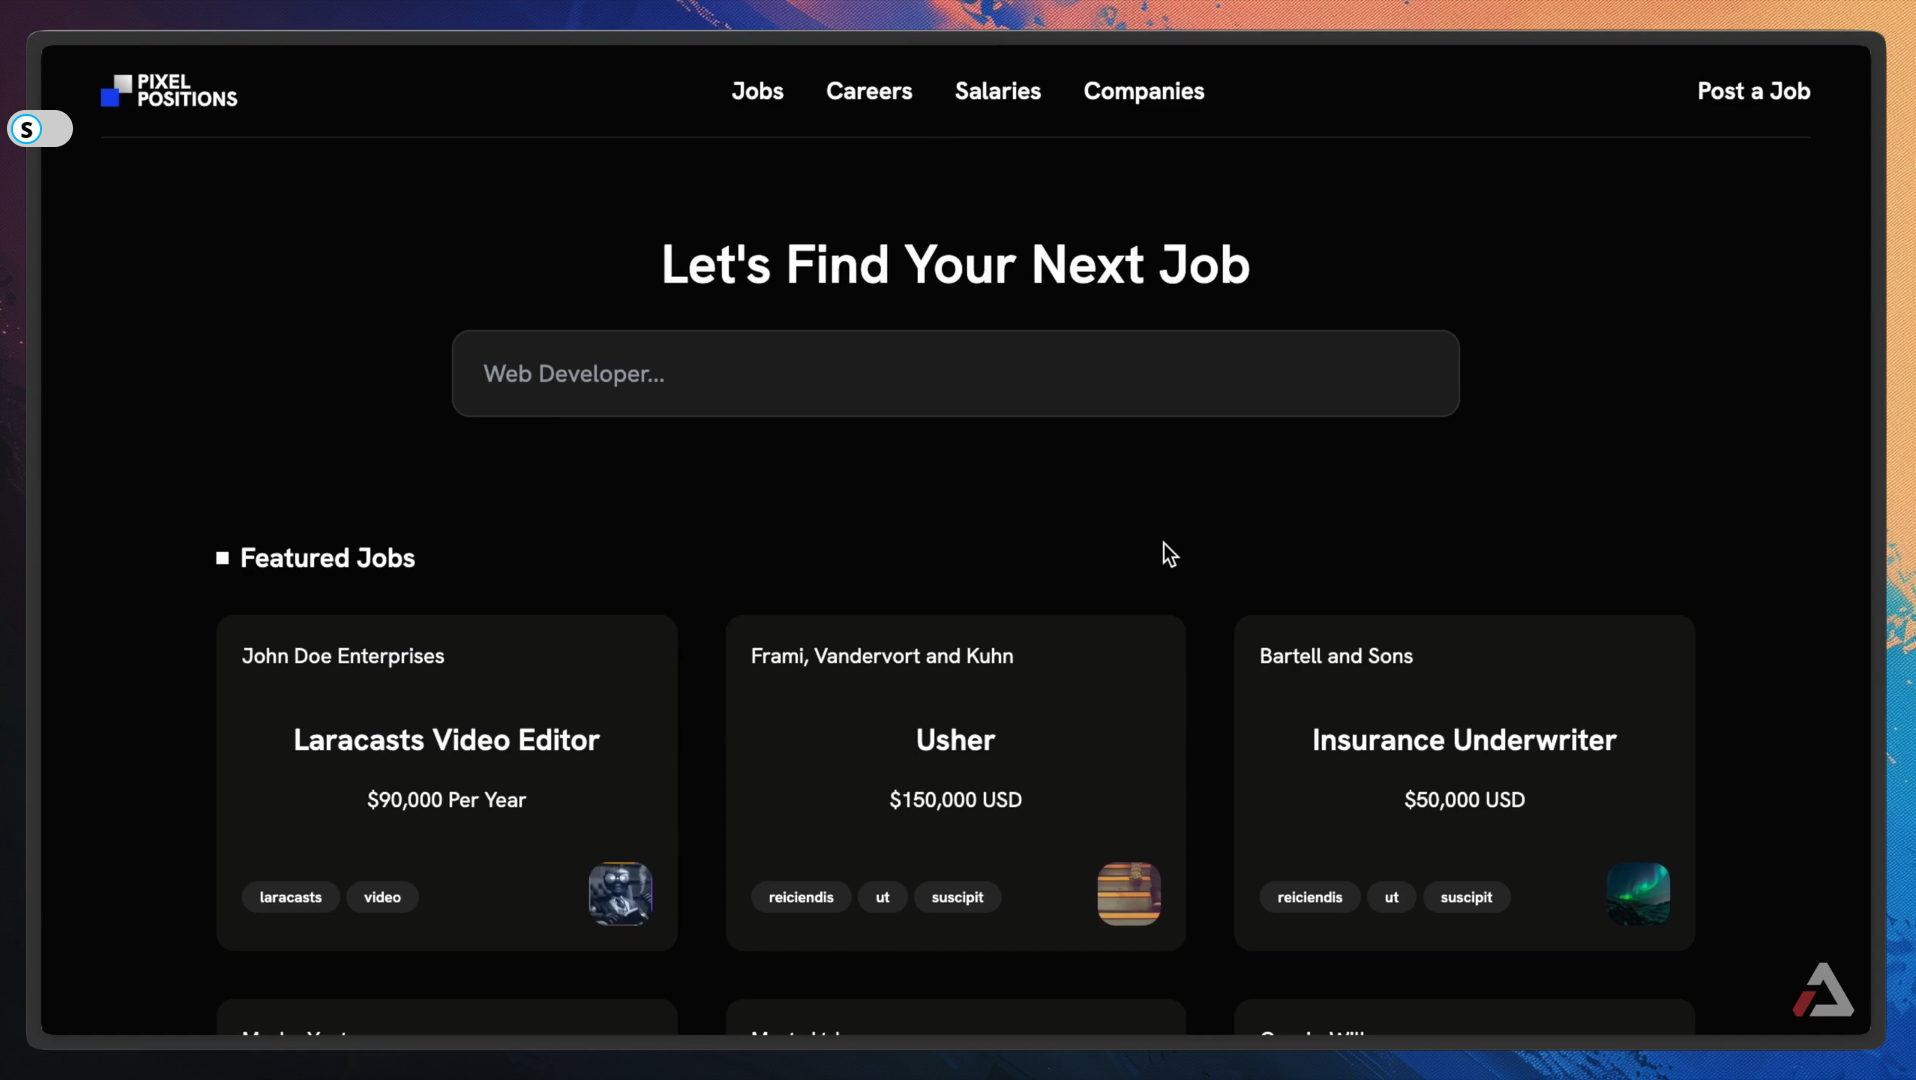Viewport: 1916px width, 1080px height.
Task: Click Frami, Vandervort and Kuhn company name
Action: 882,656
